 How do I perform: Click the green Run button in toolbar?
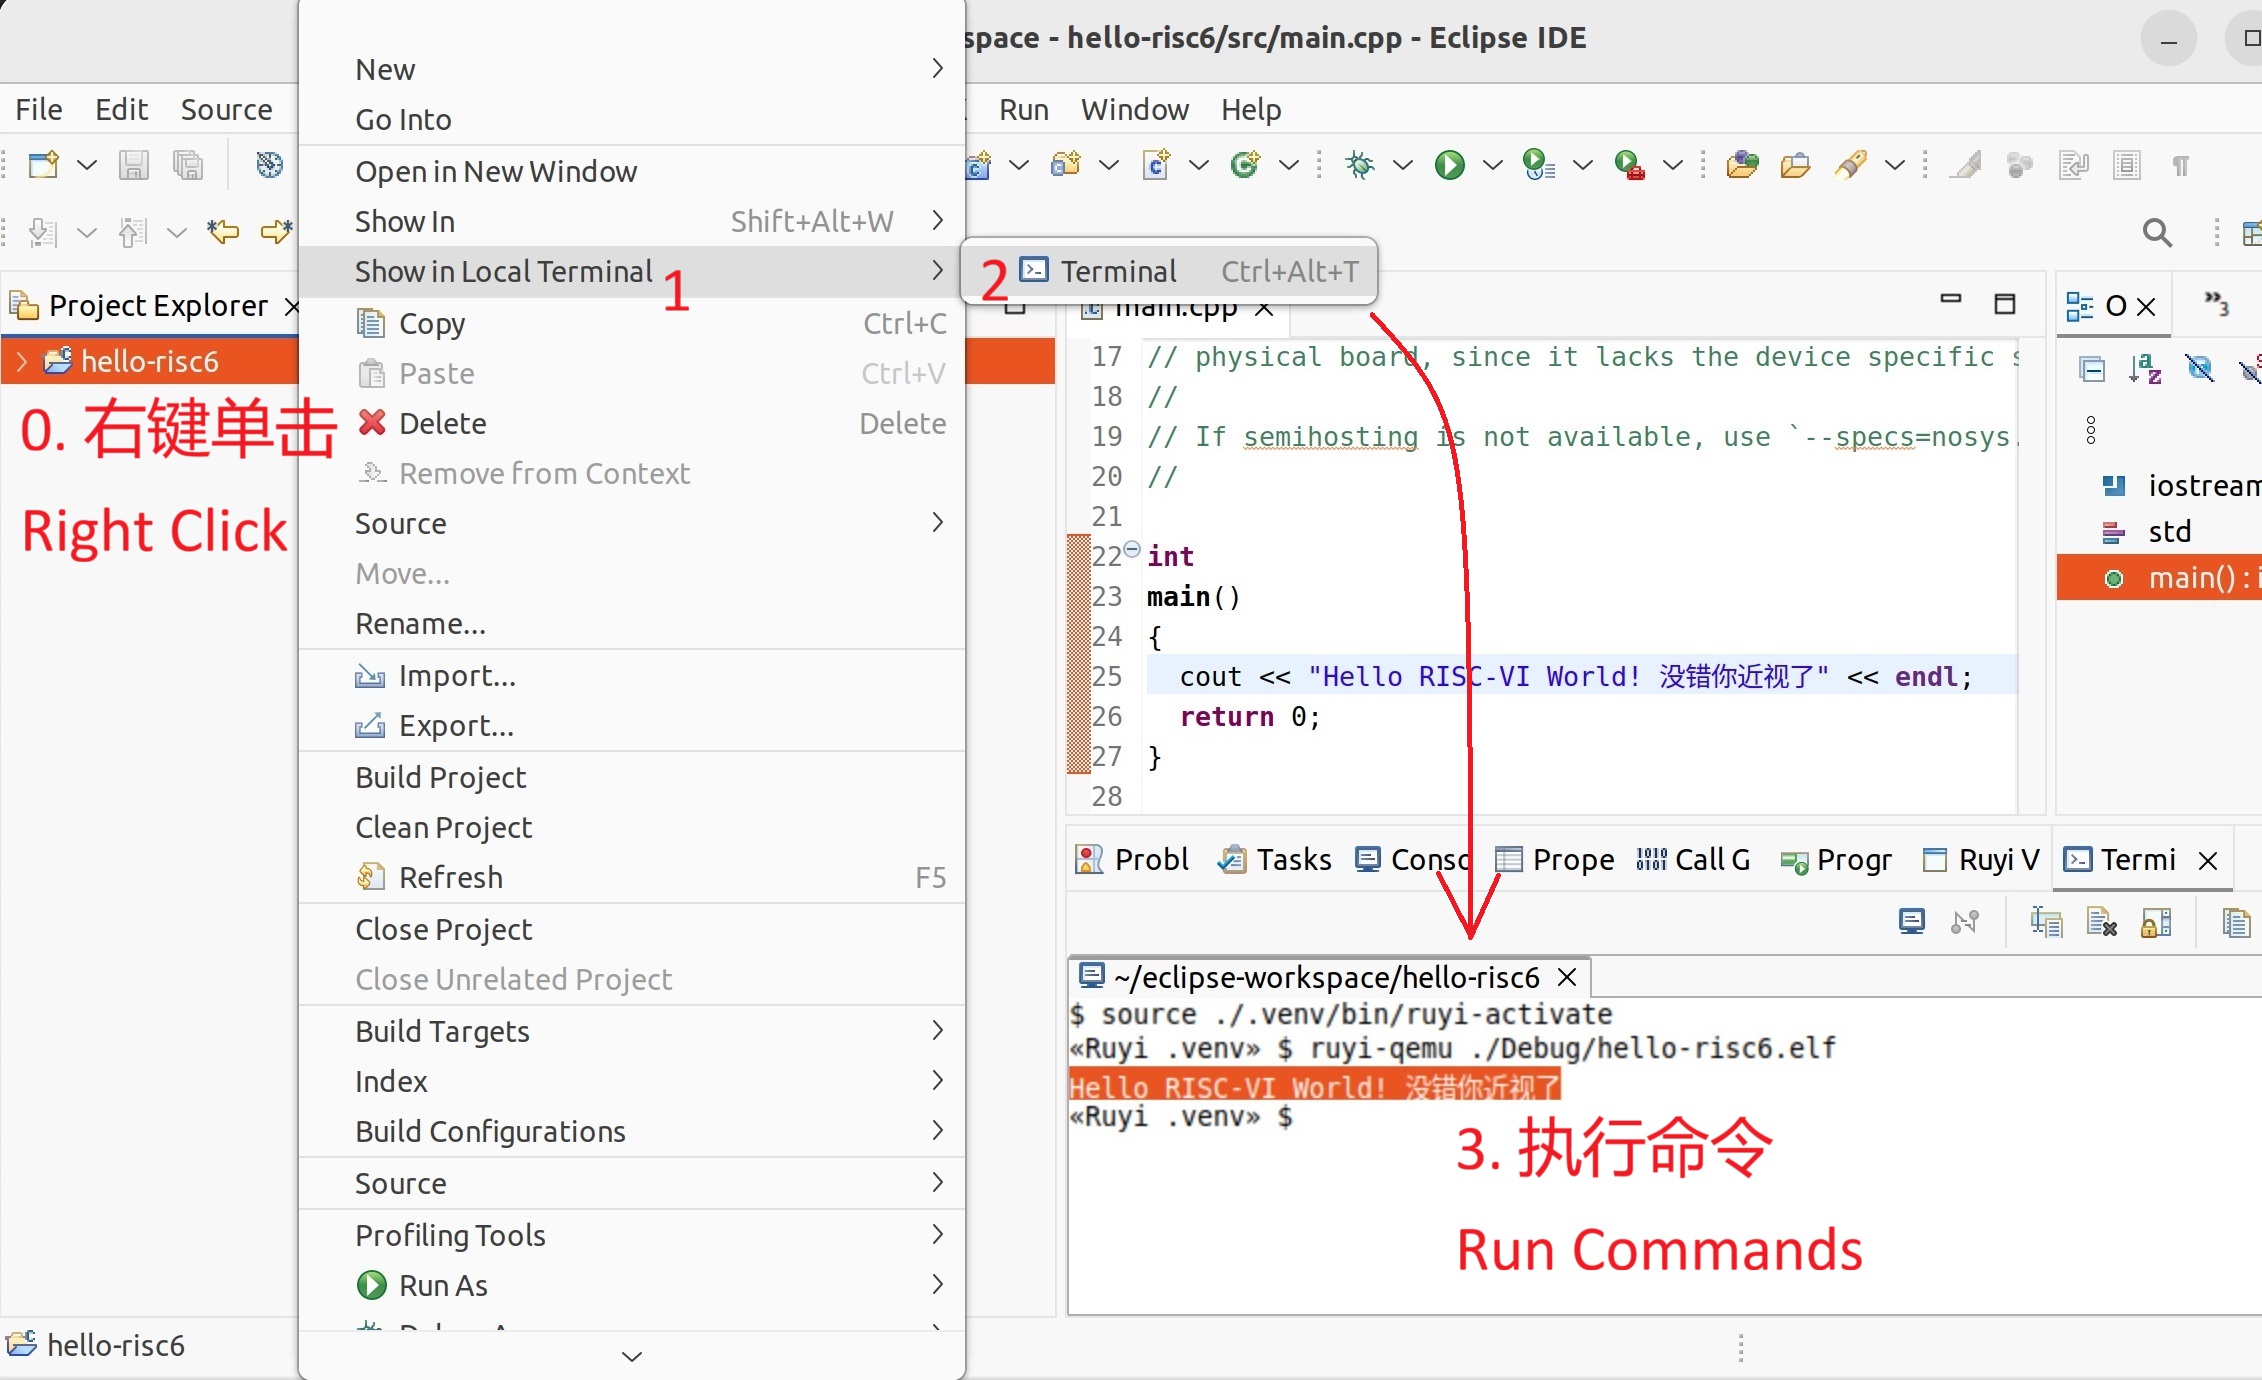(x=1449, y=165)
